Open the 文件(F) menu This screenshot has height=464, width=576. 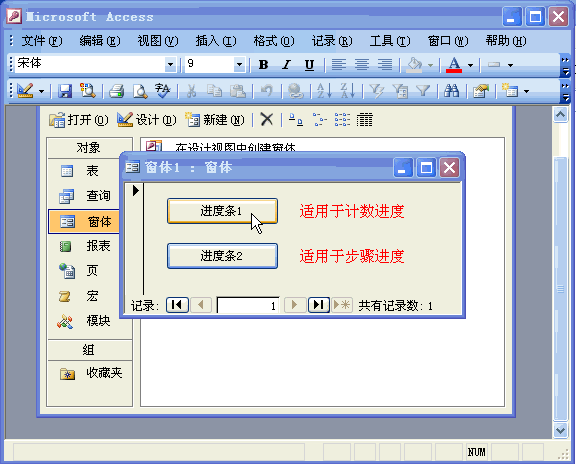(42, 40)
